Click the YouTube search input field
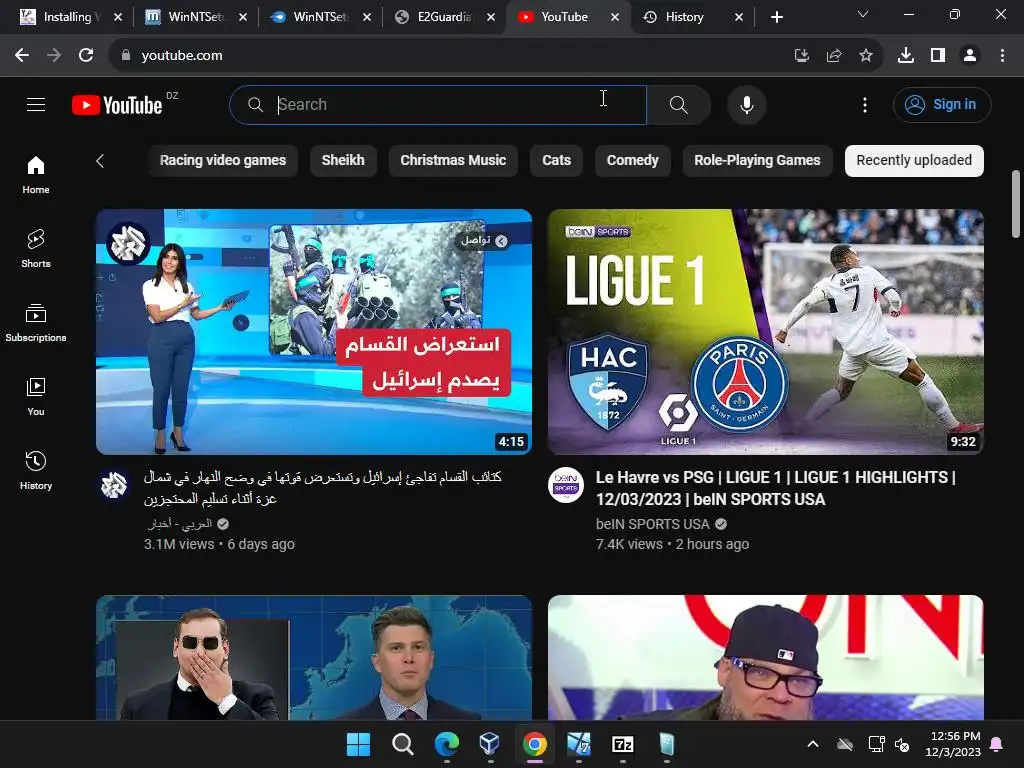Image resolution: width=1024 pixels, height=768 pixels. (x=438, y=104)
